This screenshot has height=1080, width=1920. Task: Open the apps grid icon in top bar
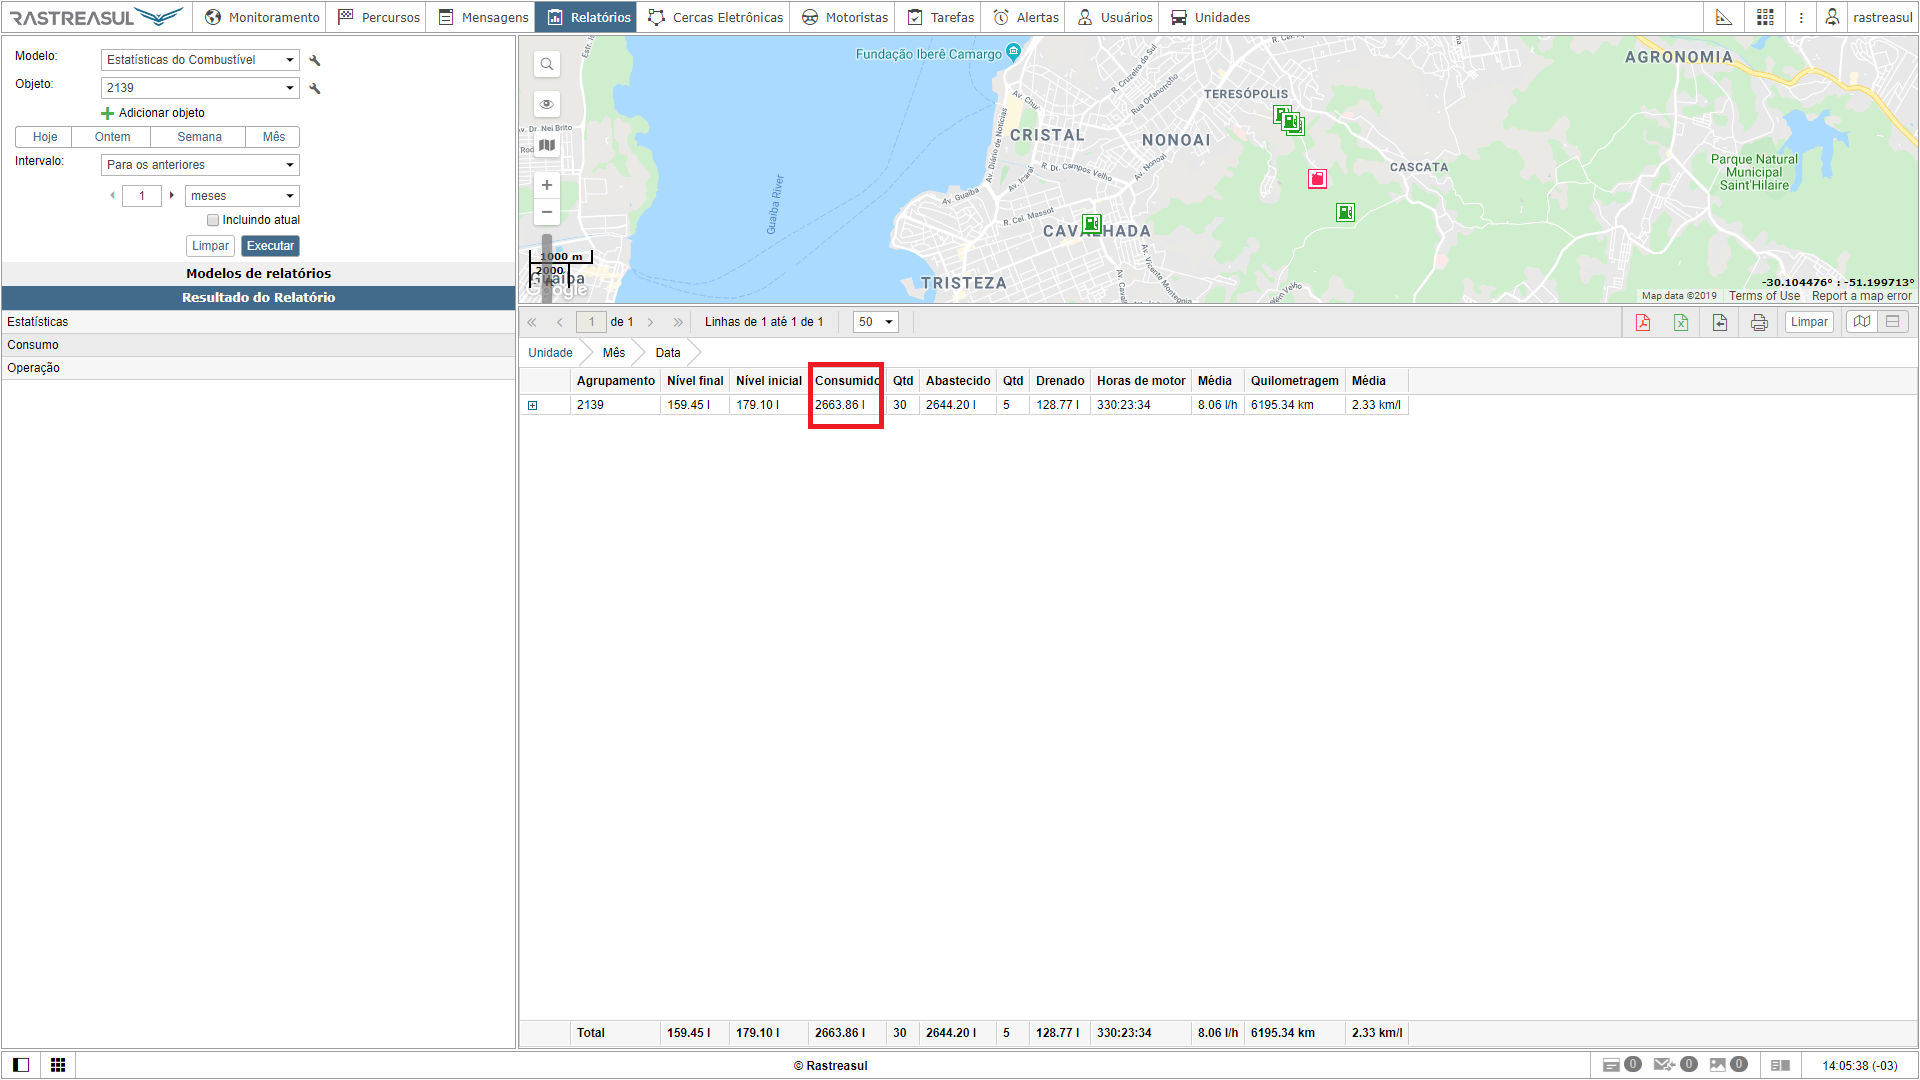click(1765, 17)
